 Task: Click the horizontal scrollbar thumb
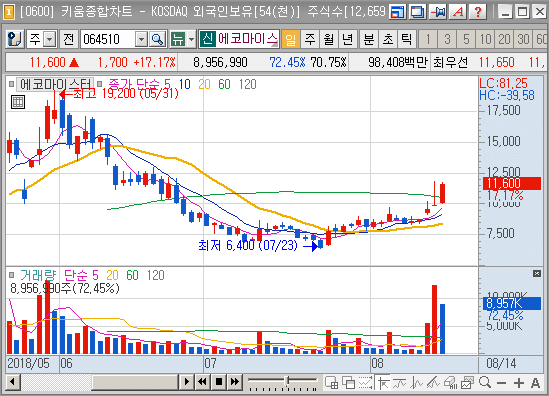[135, 382]
